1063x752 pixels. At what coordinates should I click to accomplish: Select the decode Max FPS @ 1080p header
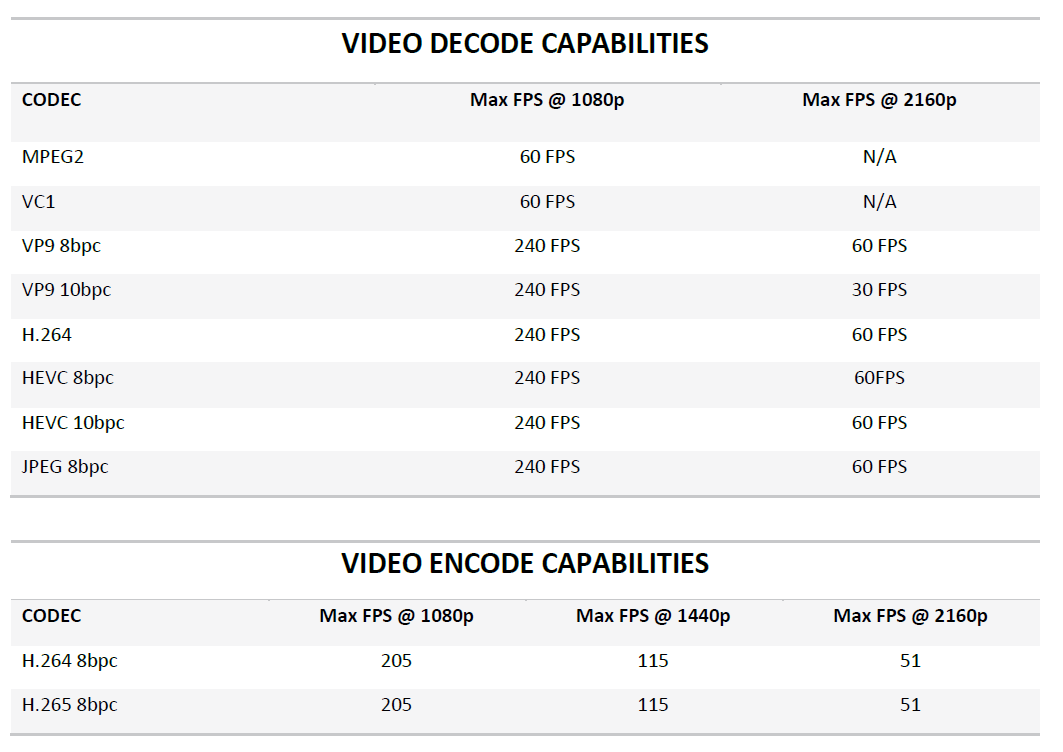point(547,100)
